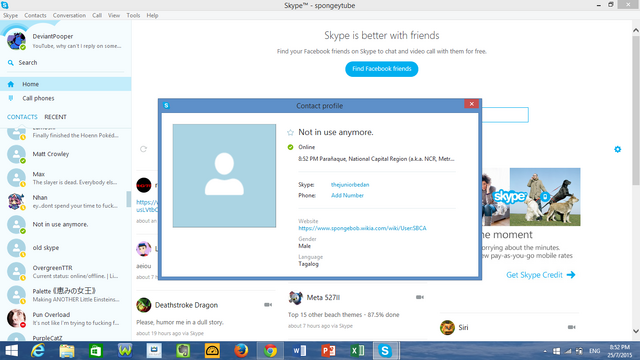The image size is (640, 360).
Task: Show hidden tray icons arrow
Action: click(545, 351)
